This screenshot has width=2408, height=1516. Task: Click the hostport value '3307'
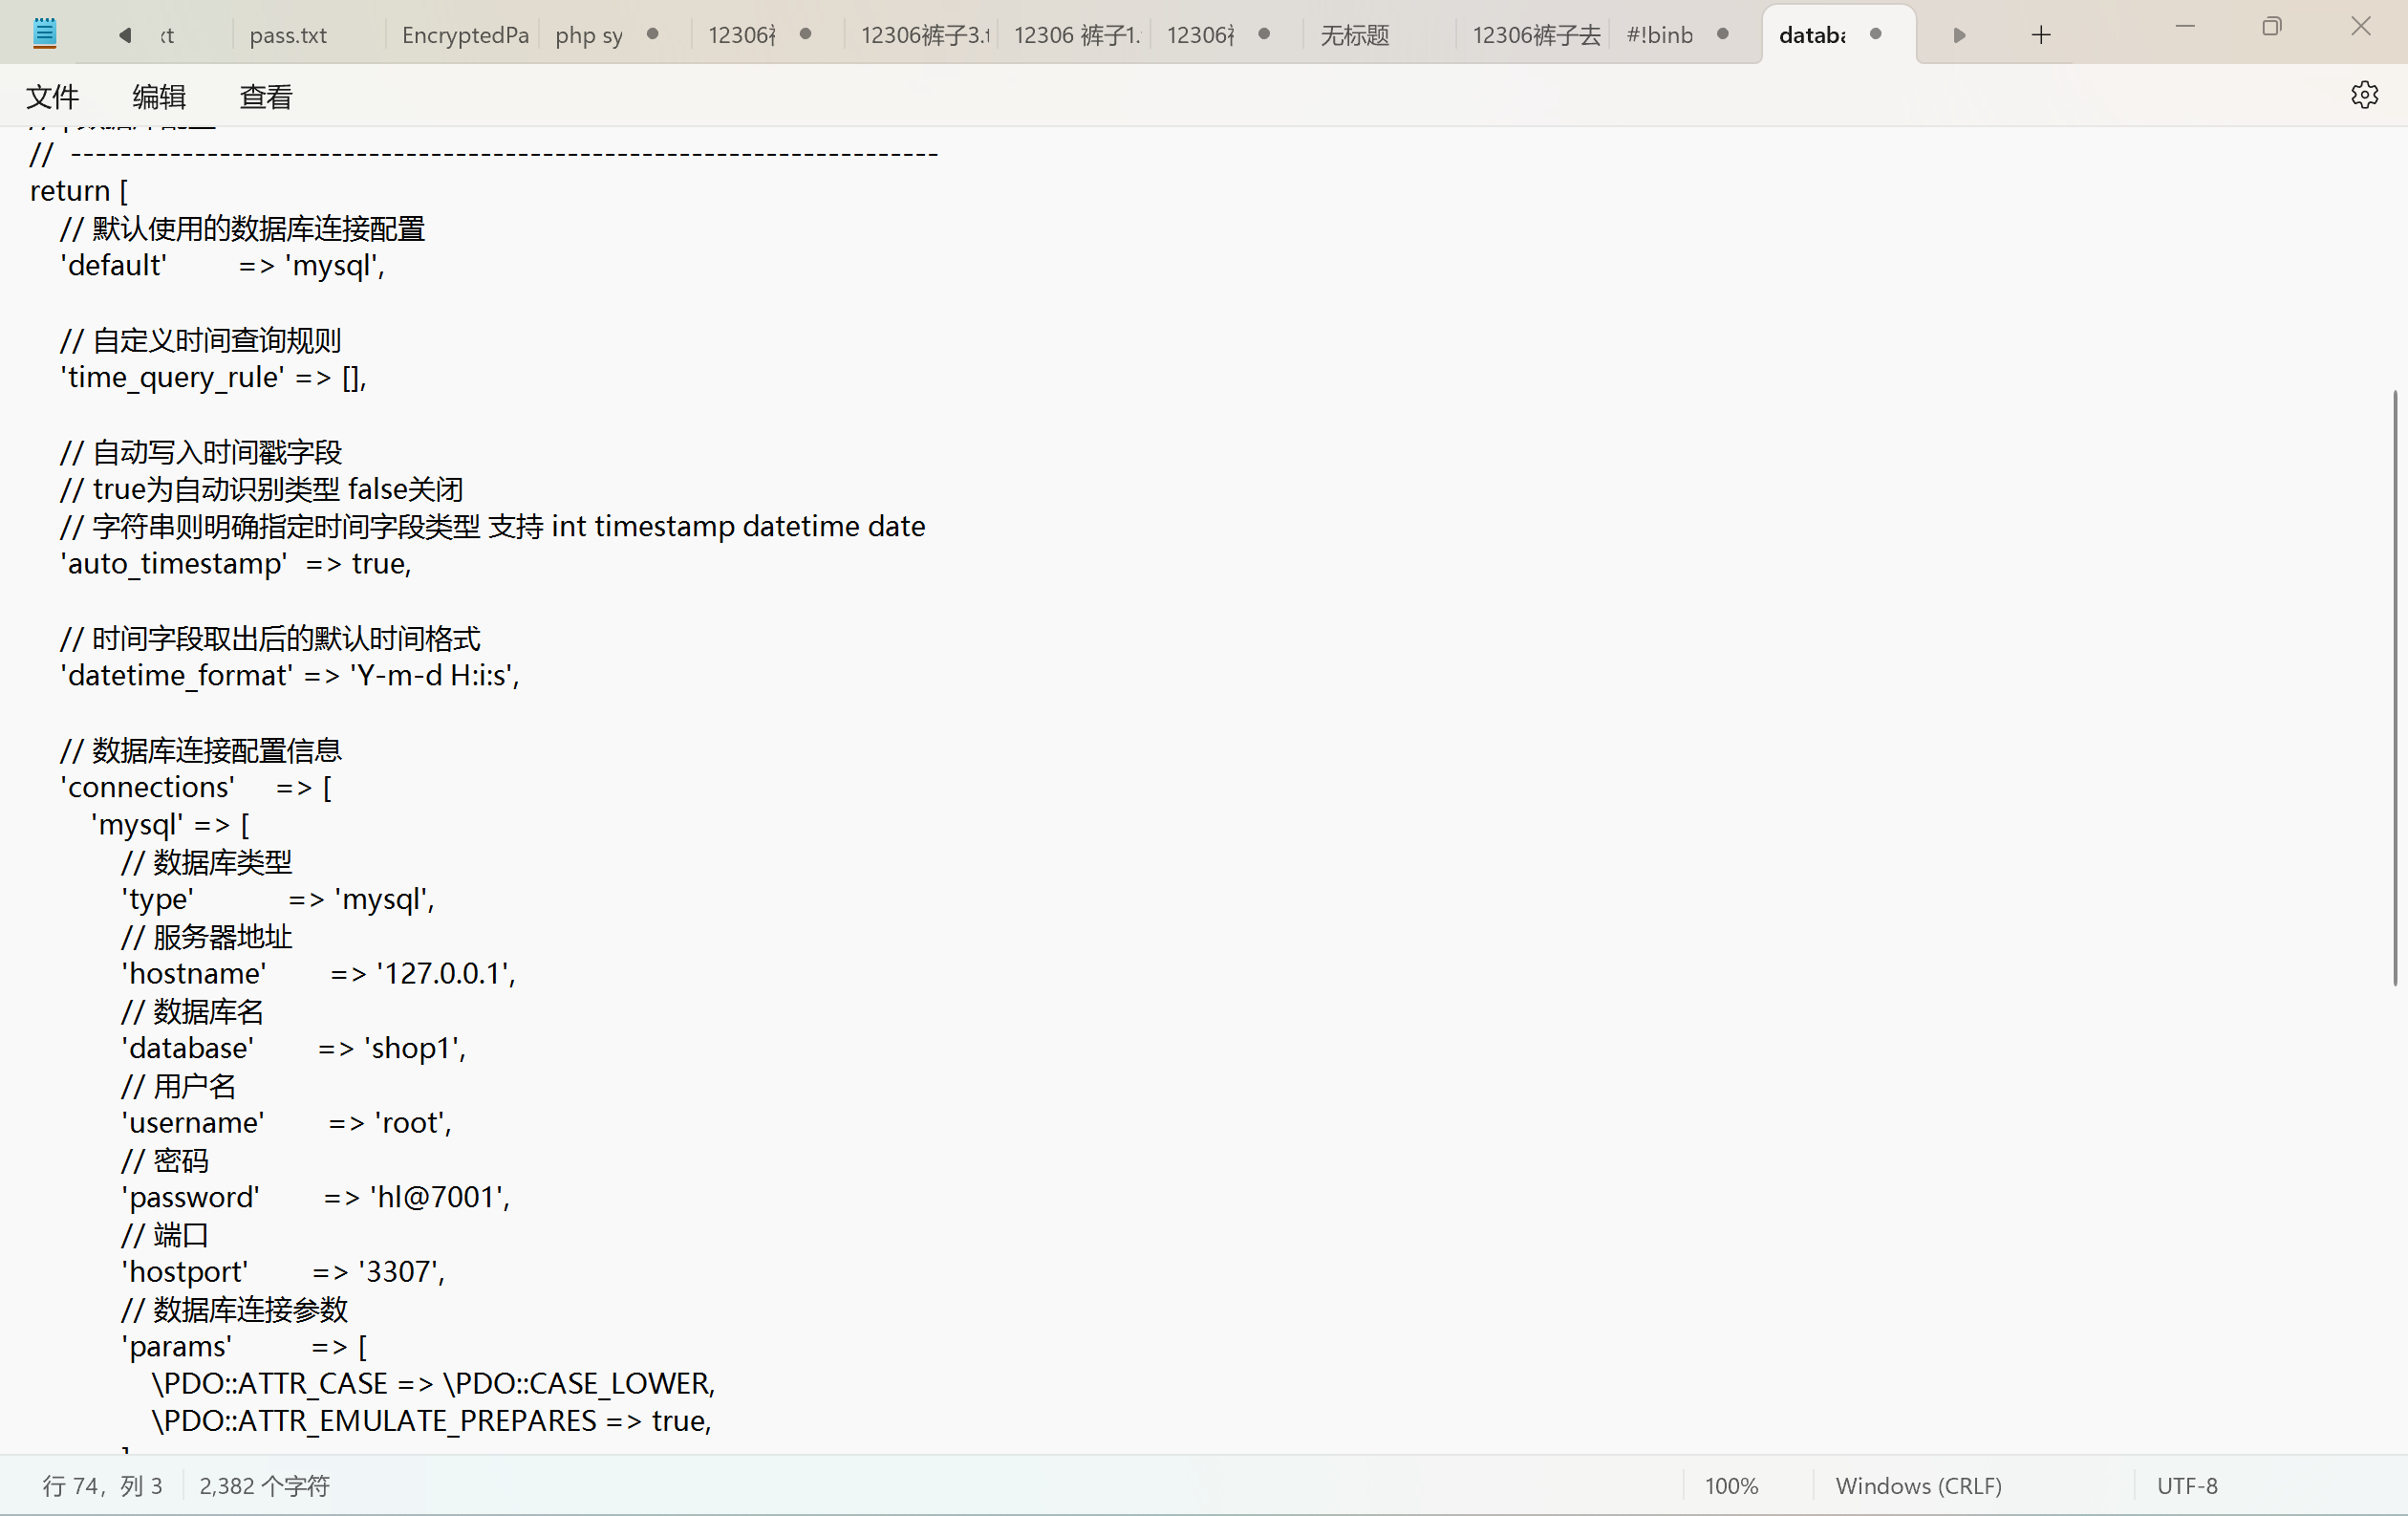point(401,1271)
